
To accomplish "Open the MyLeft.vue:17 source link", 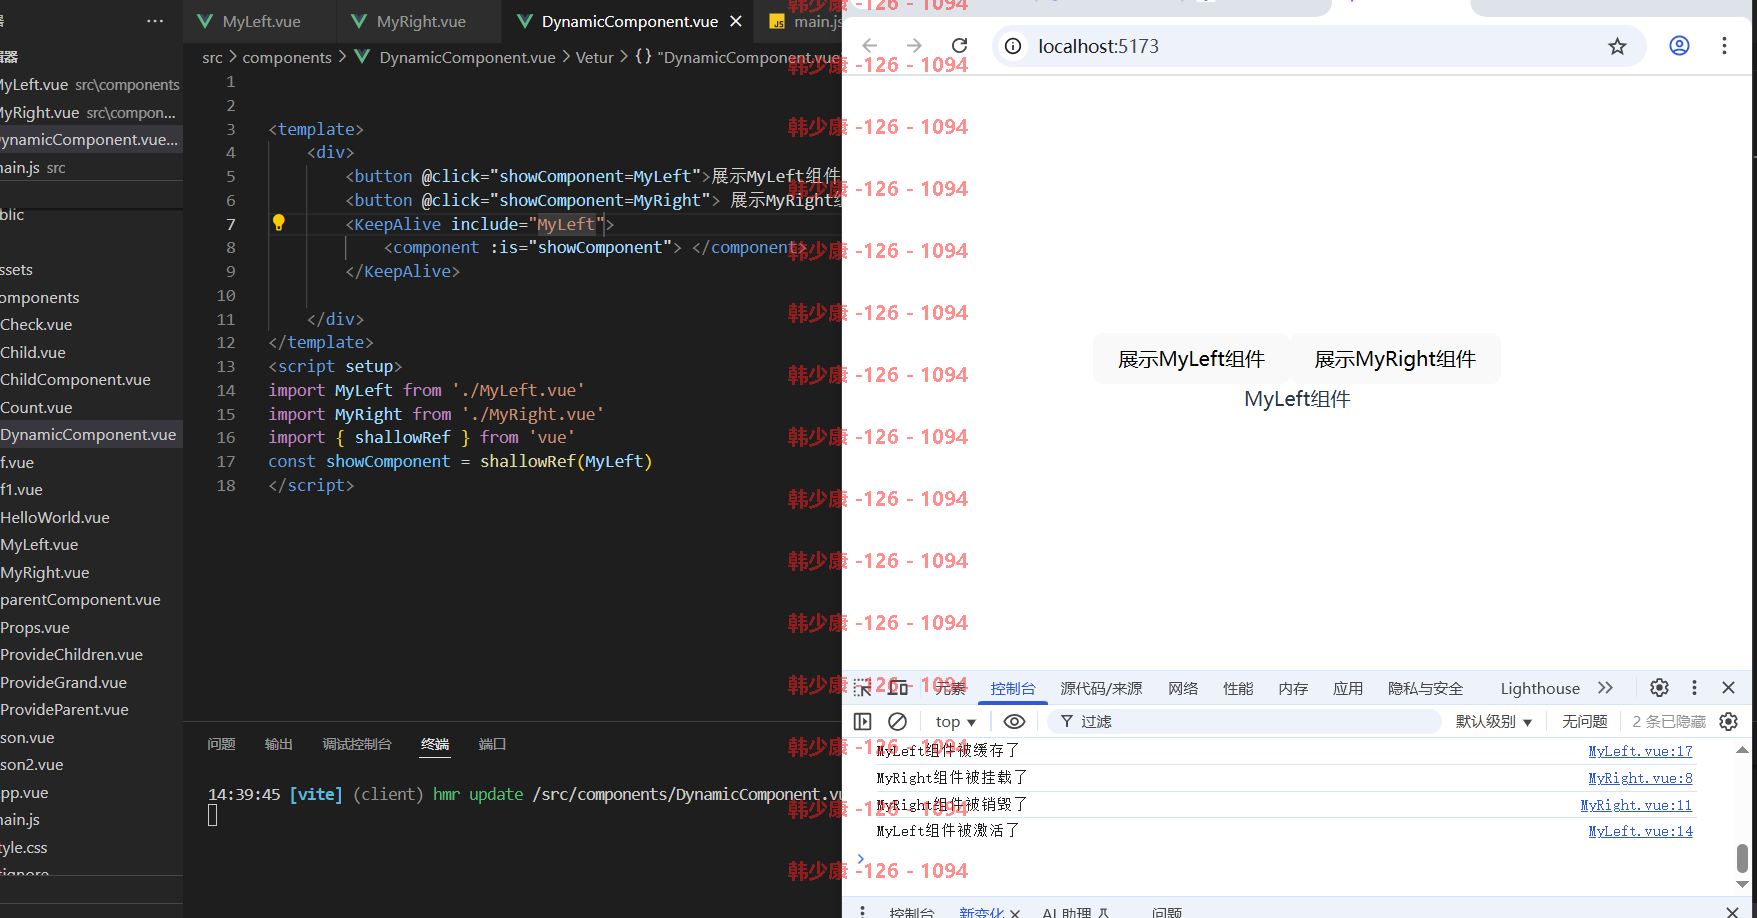I will [x=1640, y=751].
